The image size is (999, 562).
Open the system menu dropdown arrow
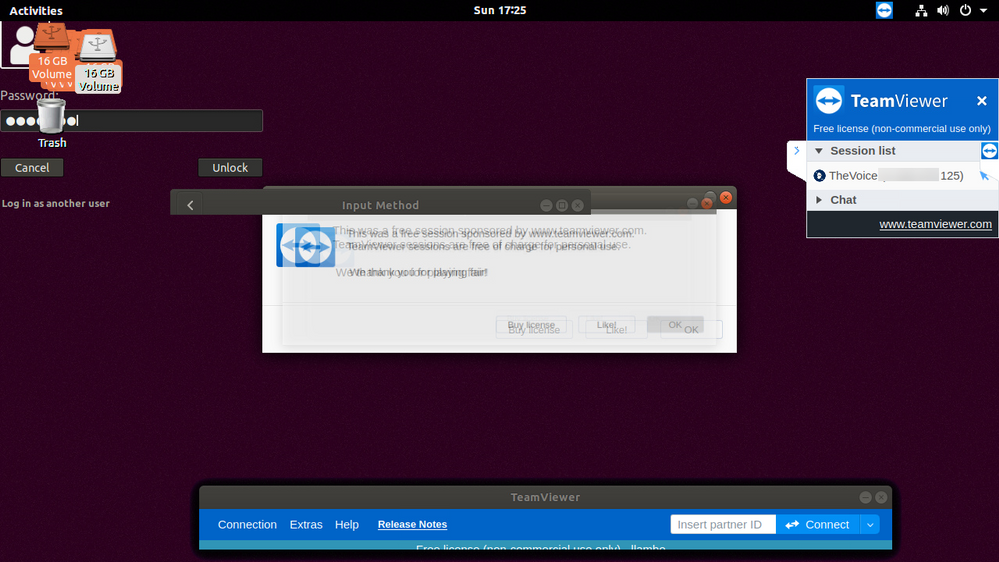pyautogui.click(x=983, y=10)
